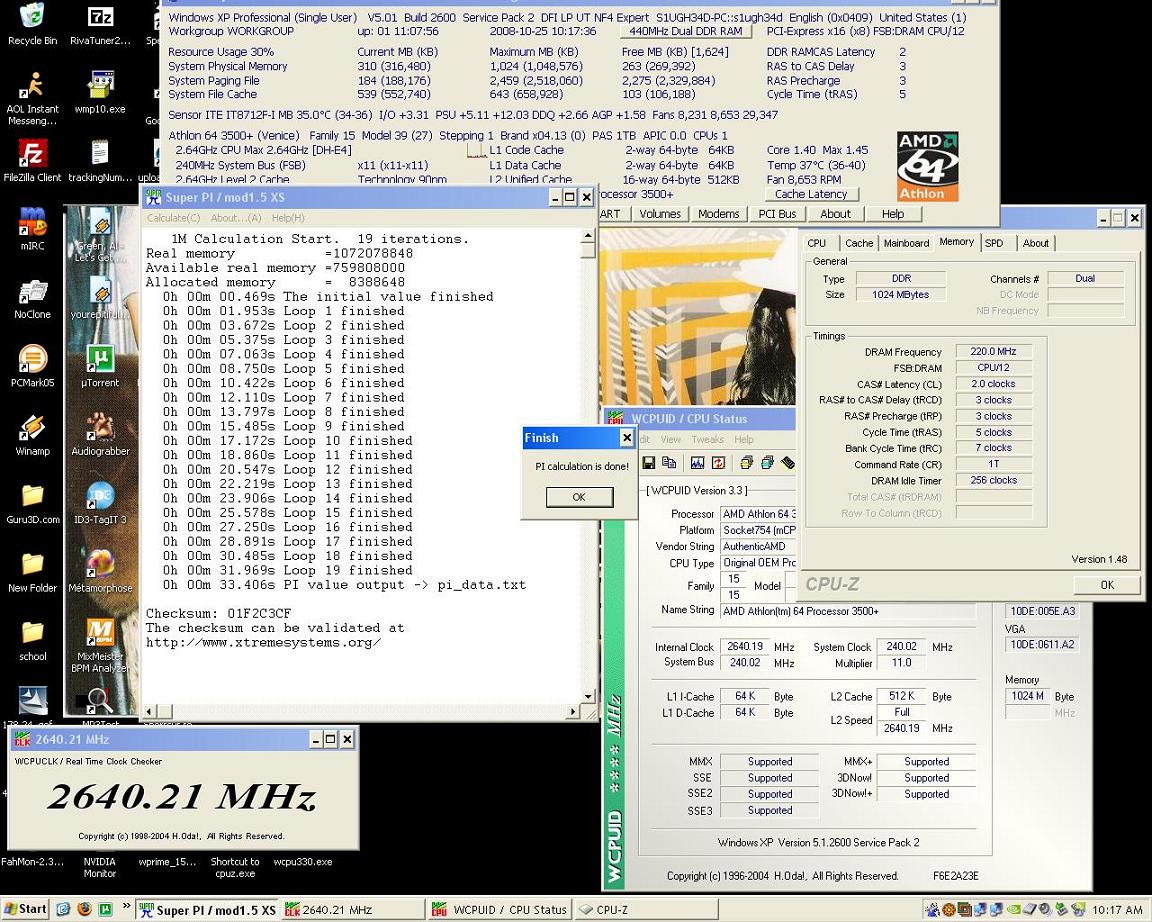Open the New Folder desktop icon
The image size is (1152, 922).
pos(32,570)
